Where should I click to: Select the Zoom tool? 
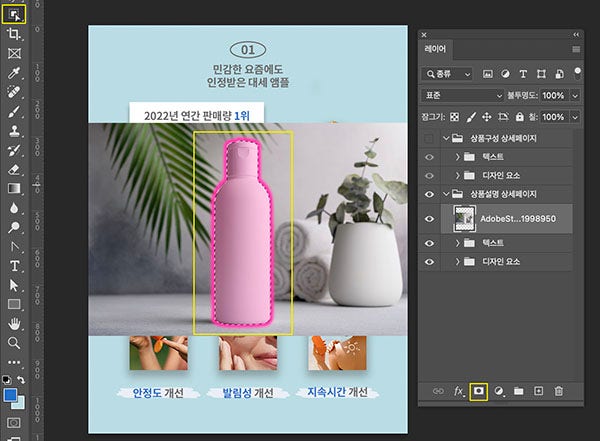(x=14, y=343)
